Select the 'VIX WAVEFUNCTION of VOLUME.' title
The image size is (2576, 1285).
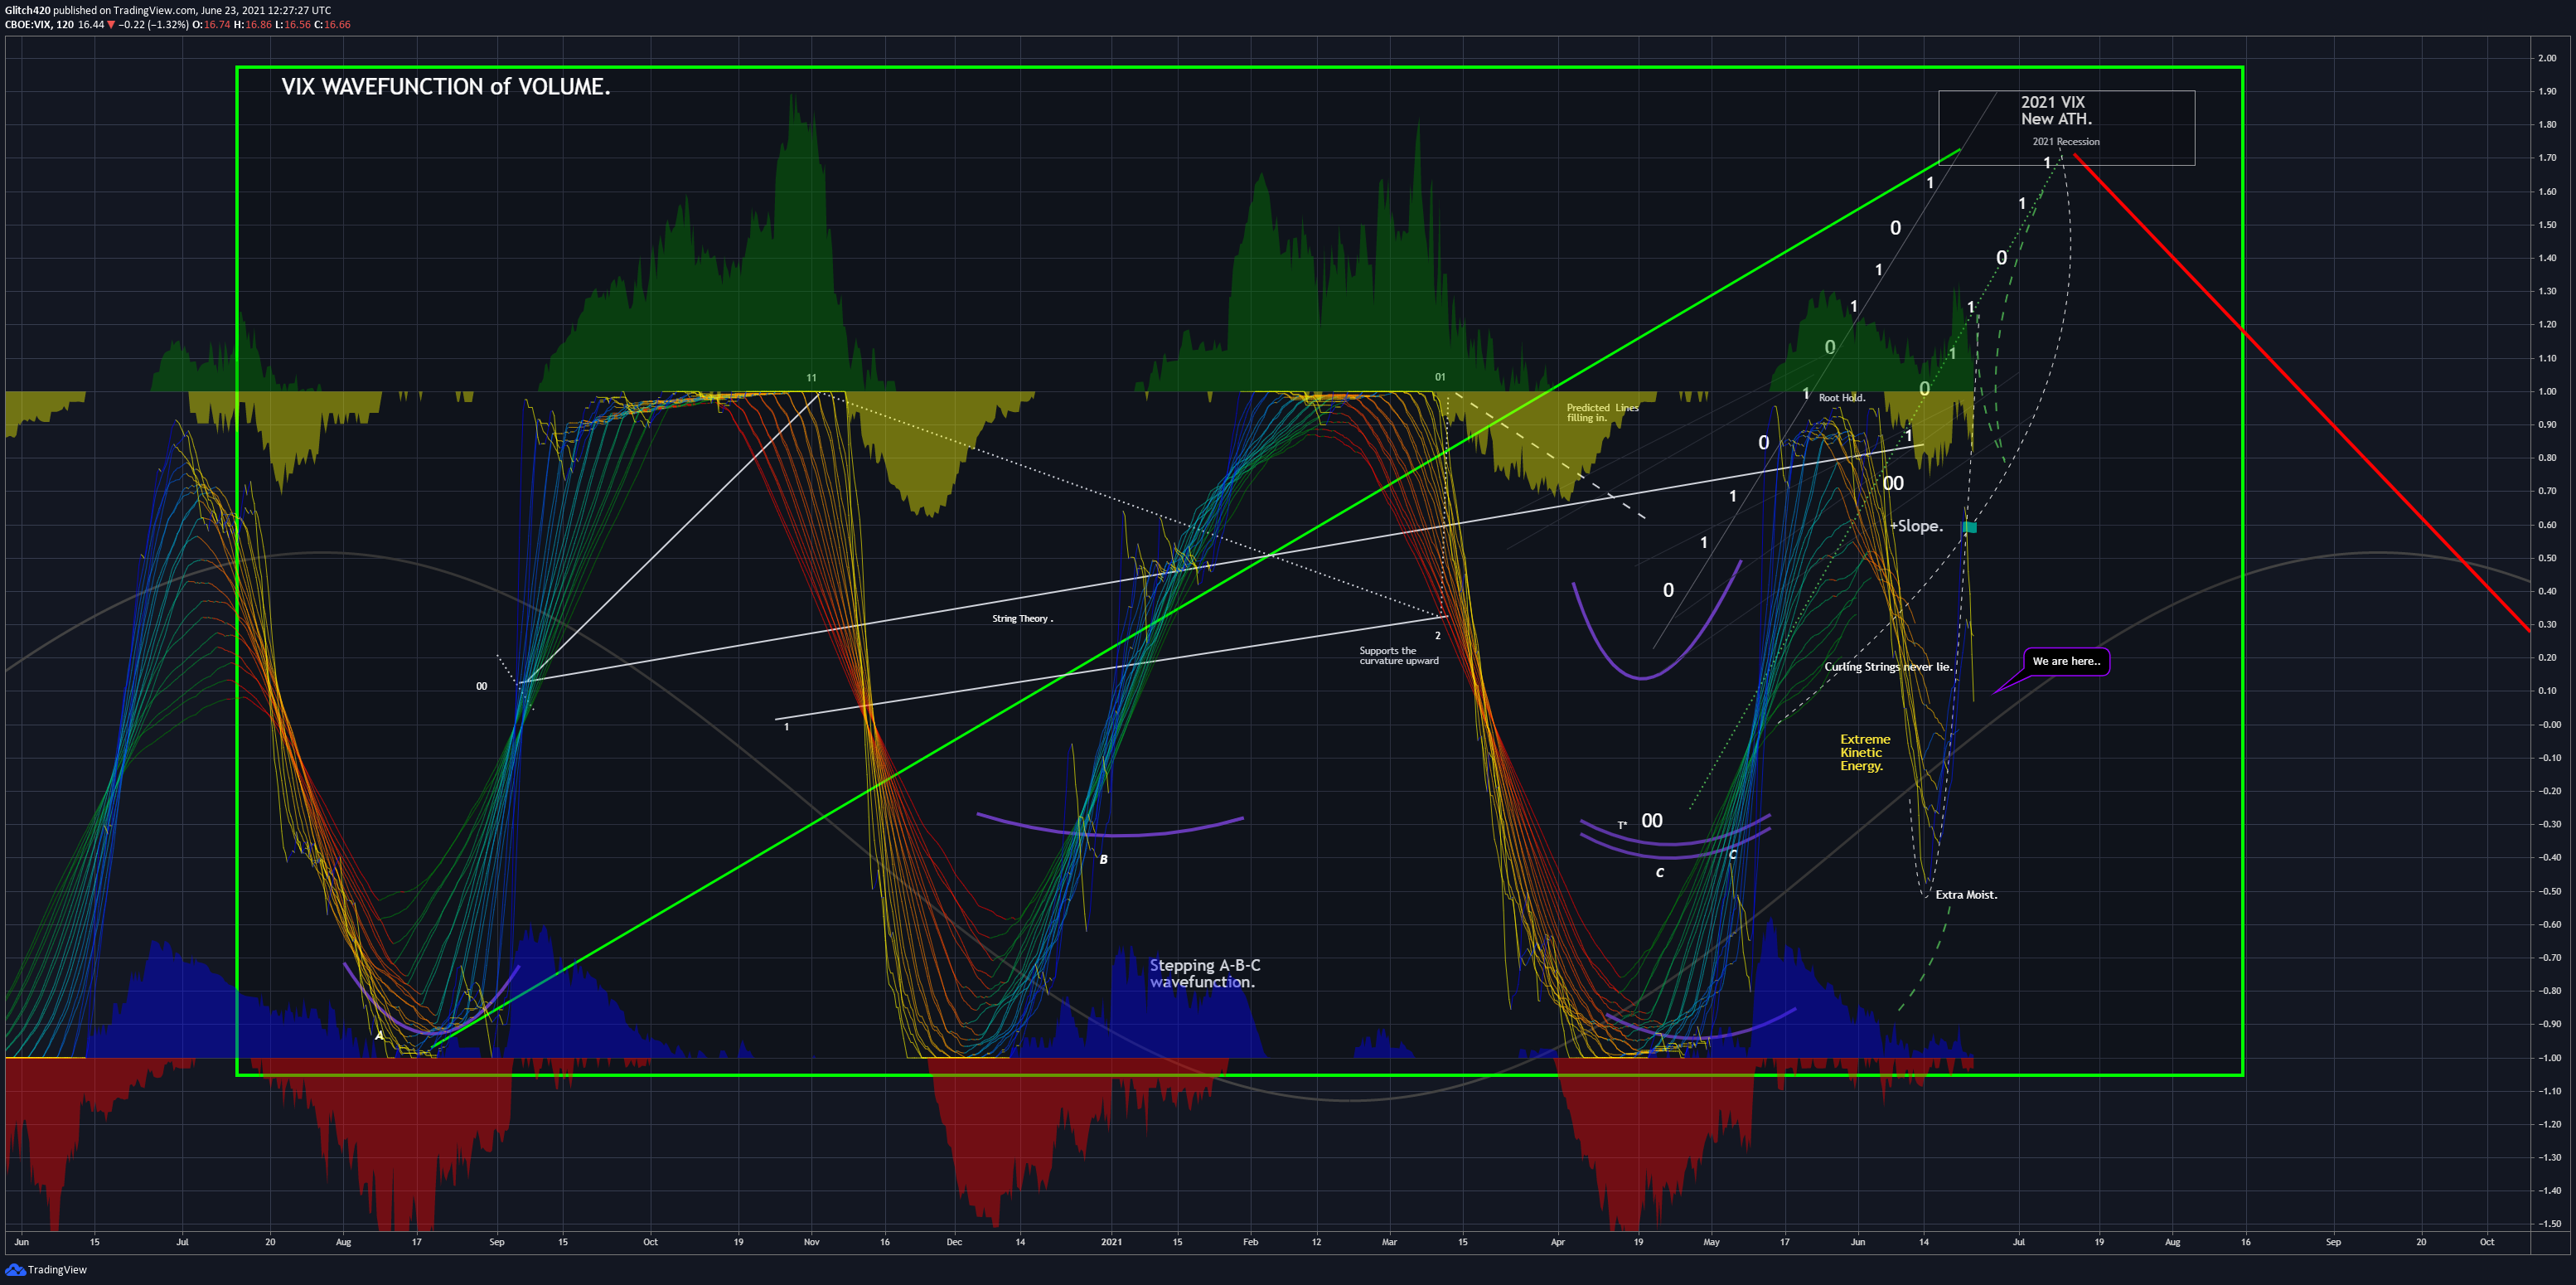coord(445,87)
